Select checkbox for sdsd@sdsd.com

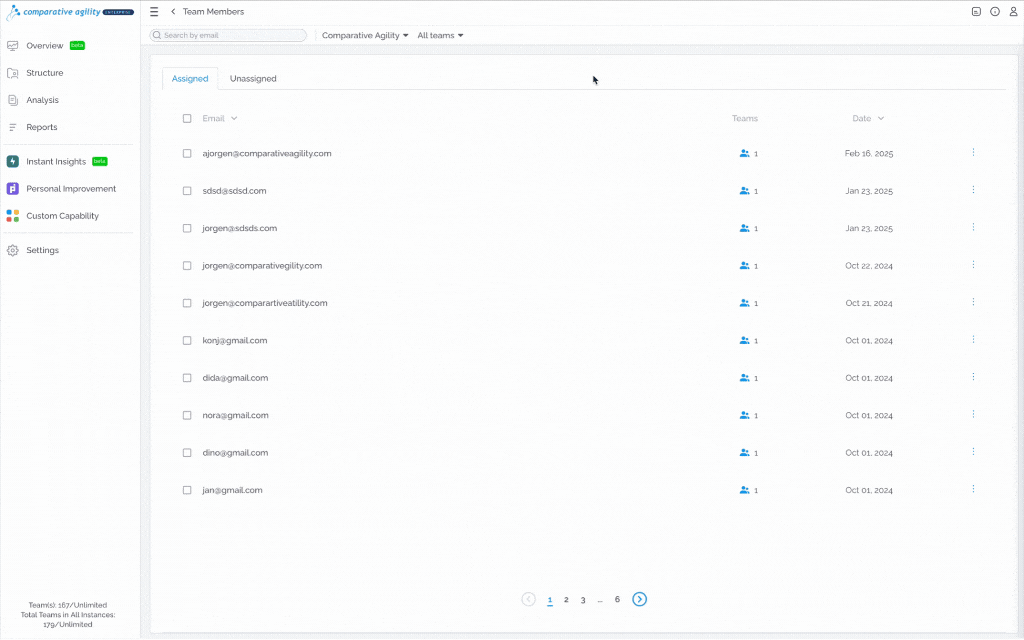point(187,191)
